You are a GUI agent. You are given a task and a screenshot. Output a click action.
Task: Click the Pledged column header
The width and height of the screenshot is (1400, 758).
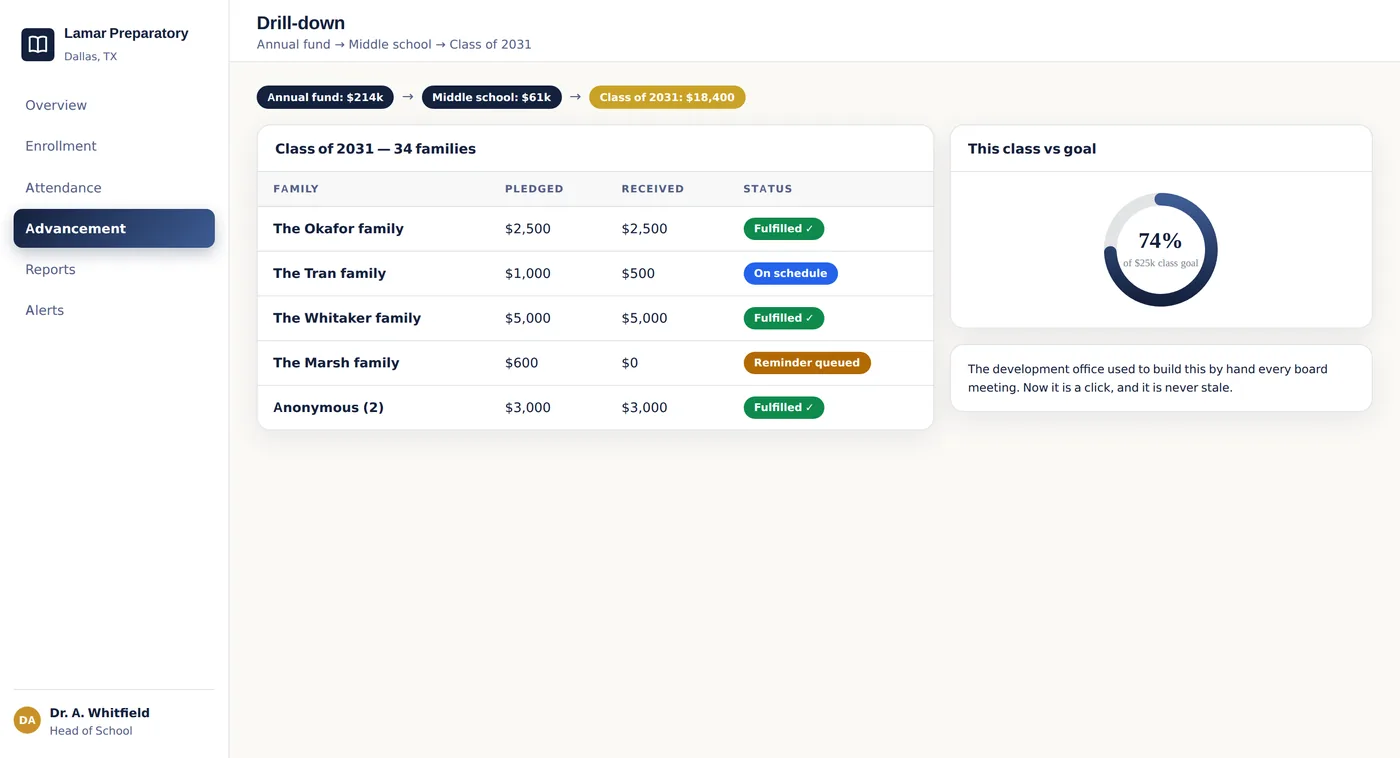[x=534, y=189]
